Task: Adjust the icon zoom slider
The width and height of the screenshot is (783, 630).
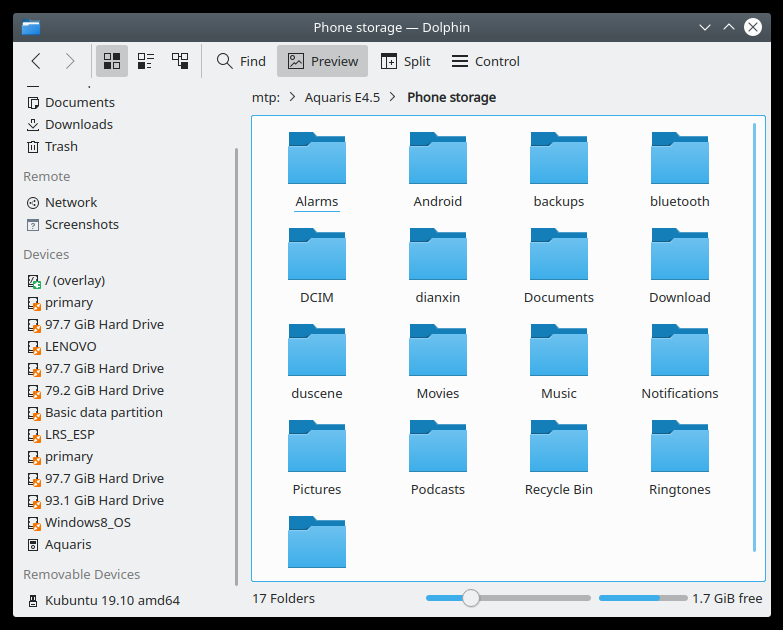Action: pyautogui.click(x=471, y=598)
